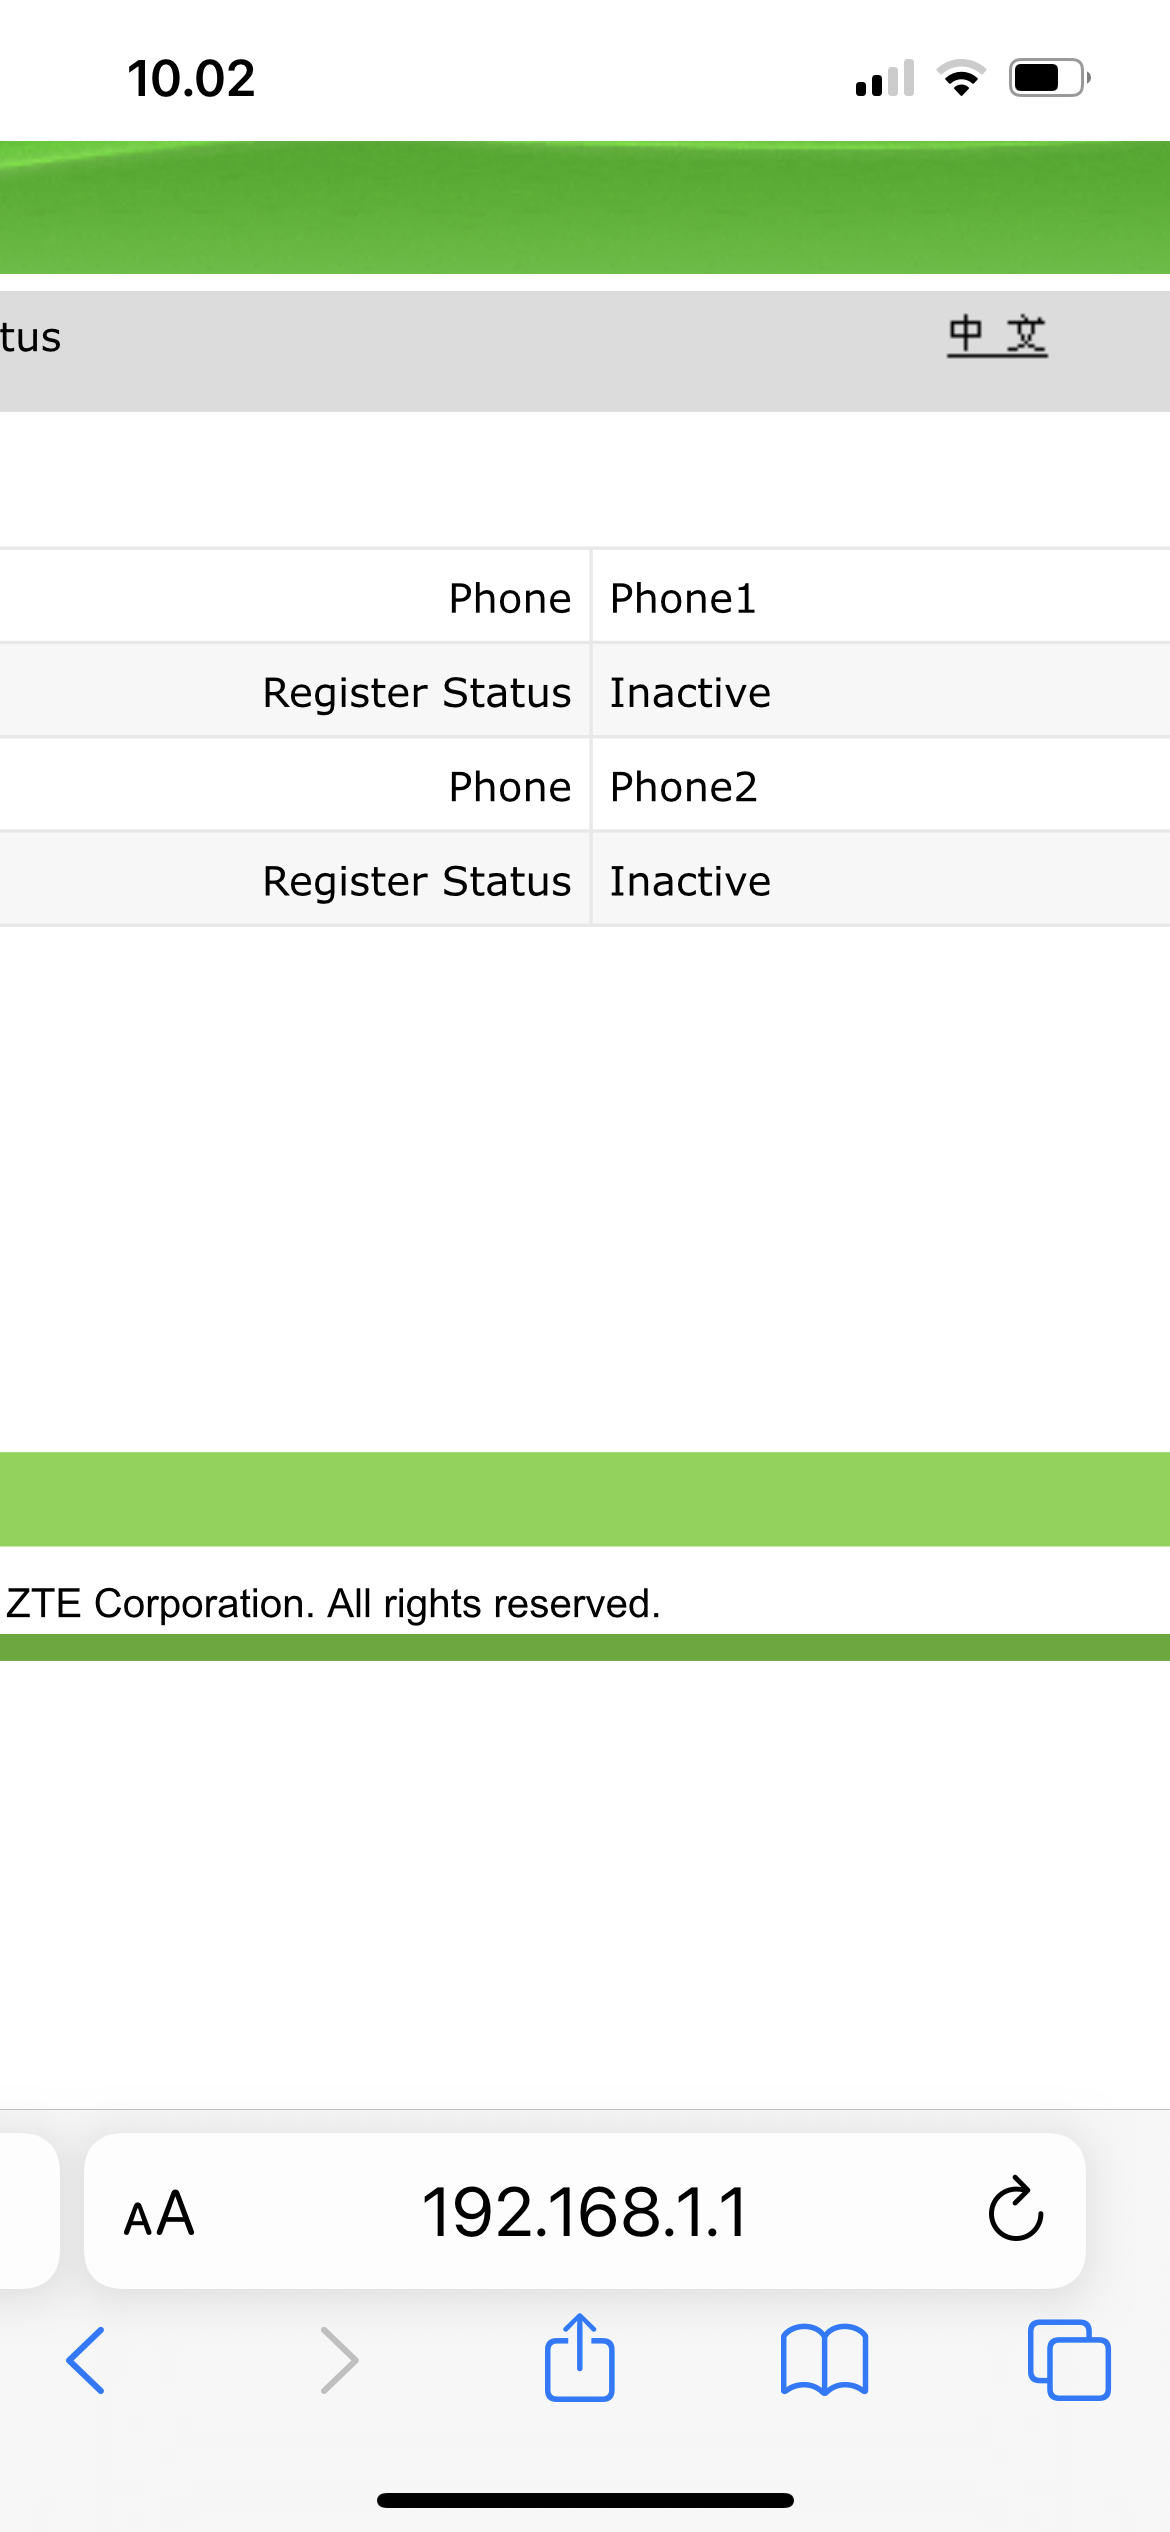Screen dimensions: 1170x2532
Task: Tap Phone2's Inactive register status value
Action: pos(690,881)
